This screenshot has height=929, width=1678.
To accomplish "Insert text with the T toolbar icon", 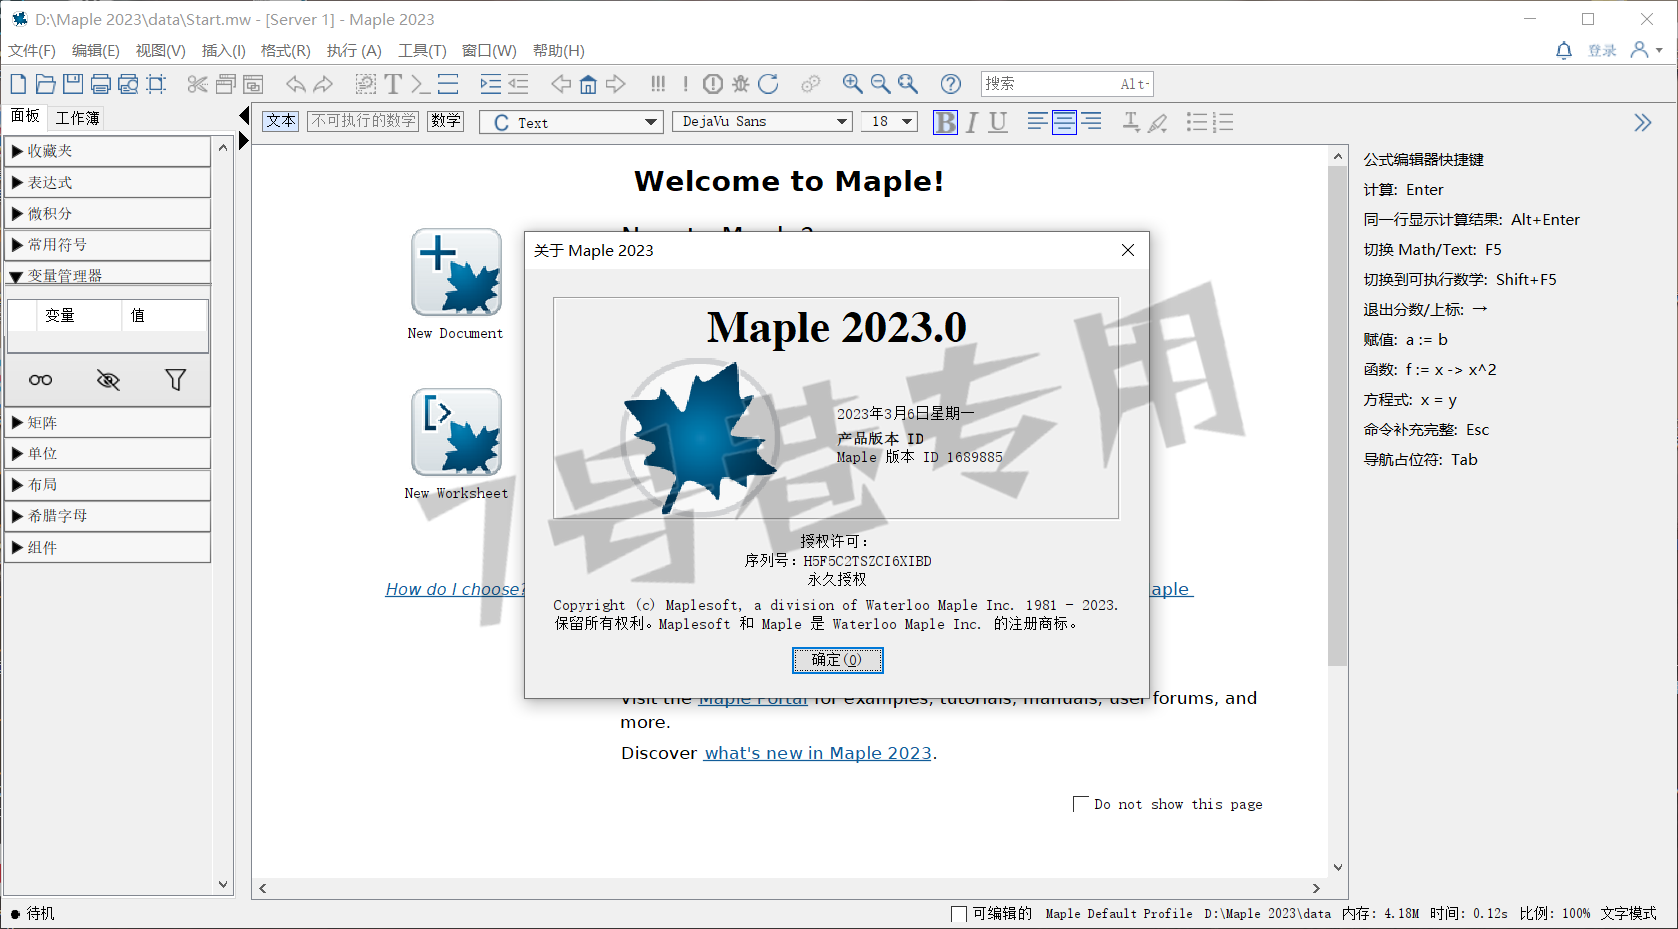I will (393, 84).
